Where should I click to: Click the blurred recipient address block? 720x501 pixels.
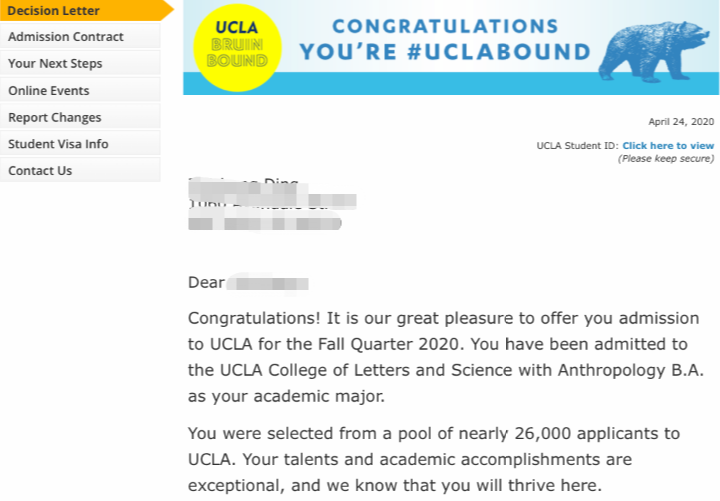[272, 203]
